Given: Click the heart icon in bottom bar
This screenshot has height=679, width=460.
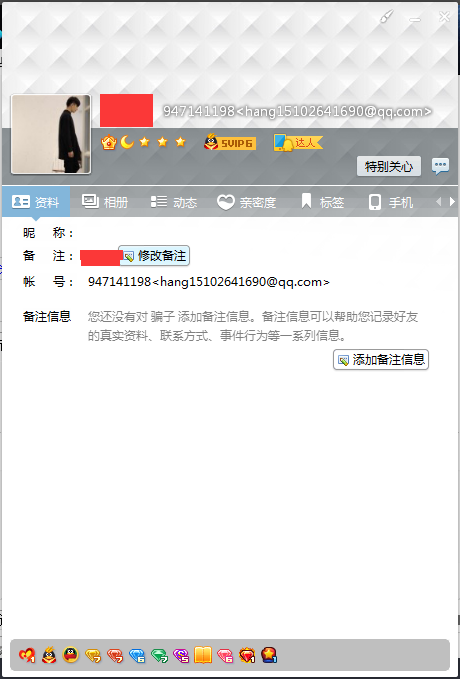Looking at the screenshot, I should pyautogui.click(x=26, y=655).
